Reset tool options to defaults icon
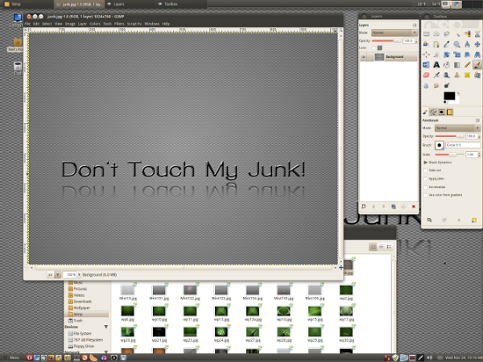 pyautogui.click(x=474, y=220)
